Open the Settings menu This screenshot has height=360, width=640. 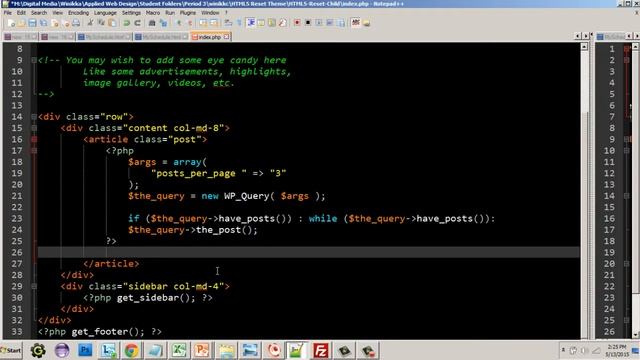coord(131,13)
